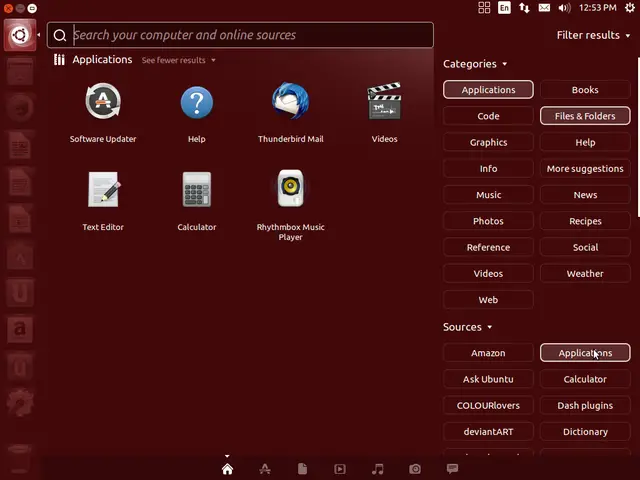640x480 pixels.
Task: Open the window spread indicator in top panel
Action: (484, 8)
